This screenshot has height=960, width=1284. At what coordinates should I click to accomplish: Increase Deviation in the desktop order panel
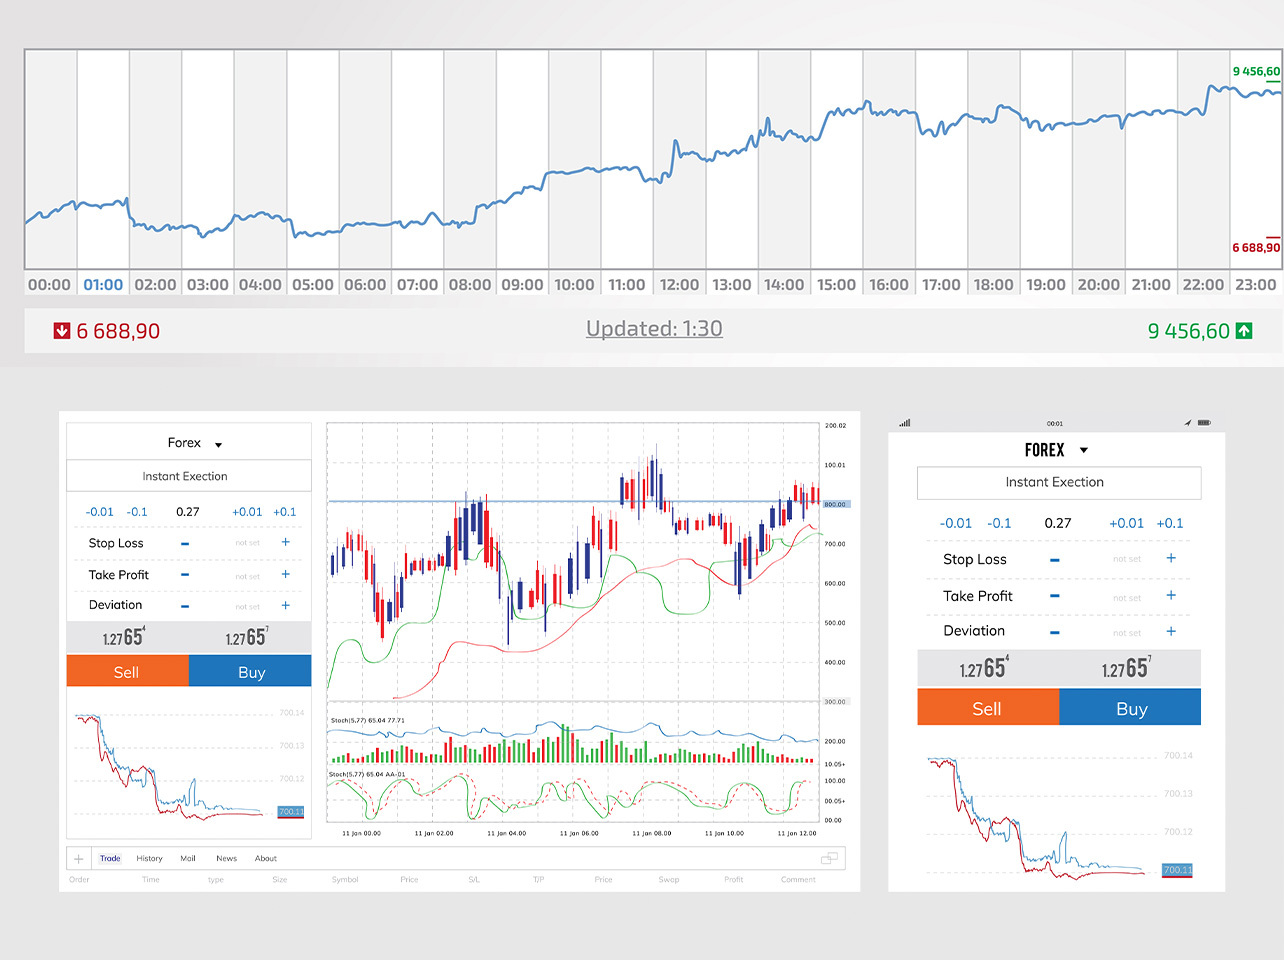tap(285, 605)
